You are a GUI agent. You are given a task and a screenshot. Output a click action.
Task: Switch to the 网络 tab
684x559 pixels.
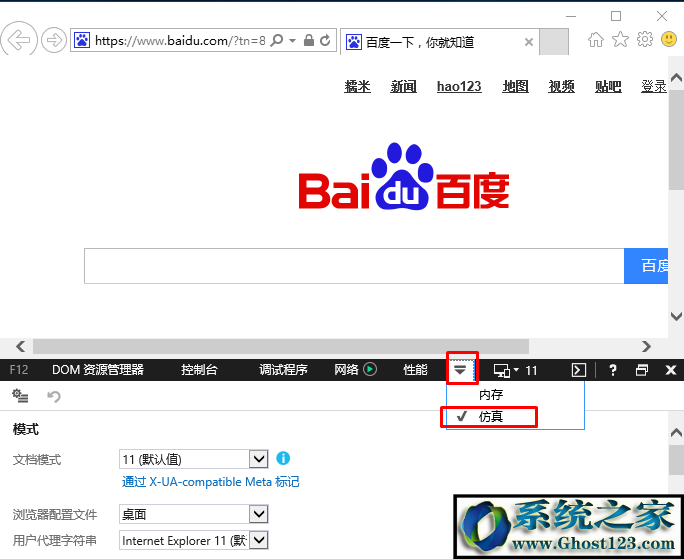(x=346, y=370)
